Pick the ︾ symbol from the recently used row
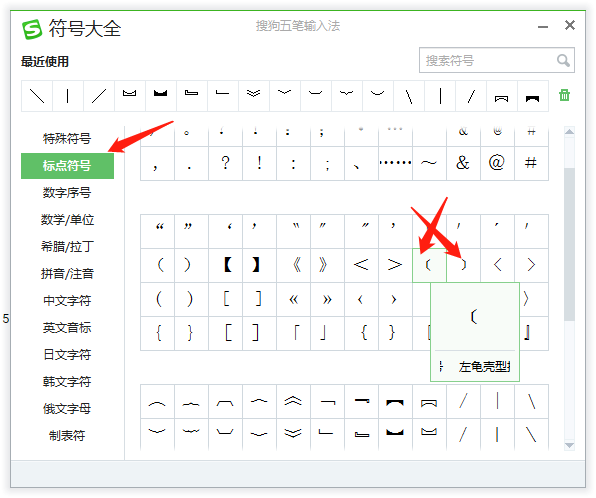596x498 pixels. 254,96
